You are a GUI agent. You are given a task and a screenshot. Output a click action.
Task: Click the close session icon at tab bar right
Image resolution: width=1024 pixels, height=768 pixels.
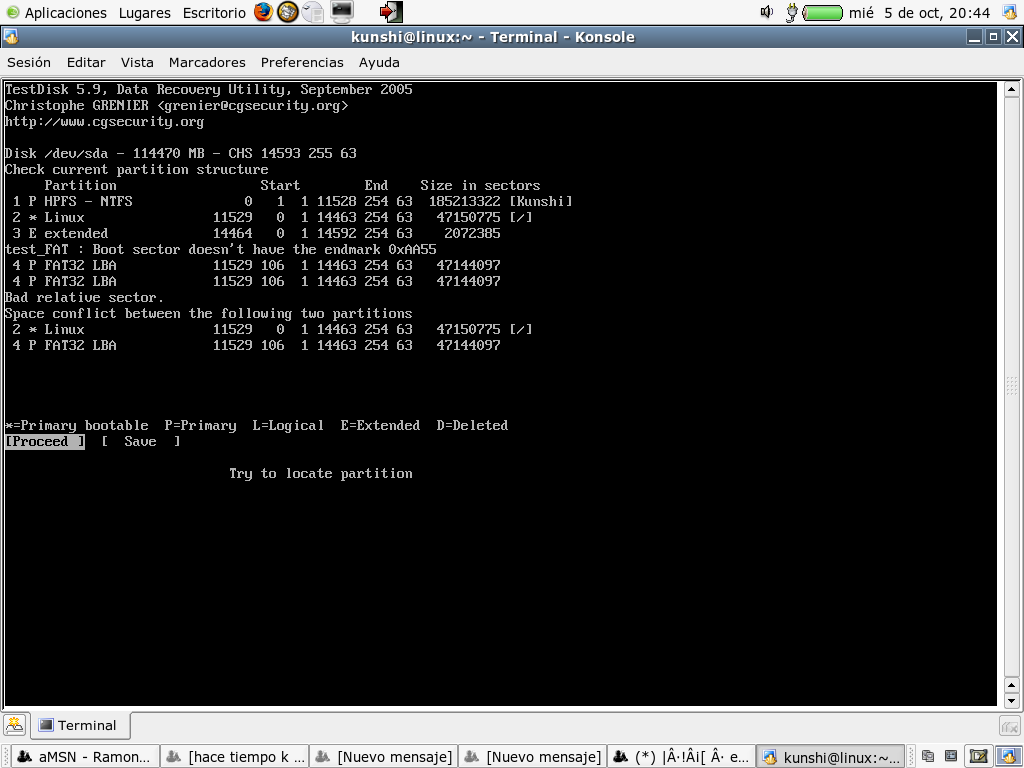click(x=1010, y=726)
